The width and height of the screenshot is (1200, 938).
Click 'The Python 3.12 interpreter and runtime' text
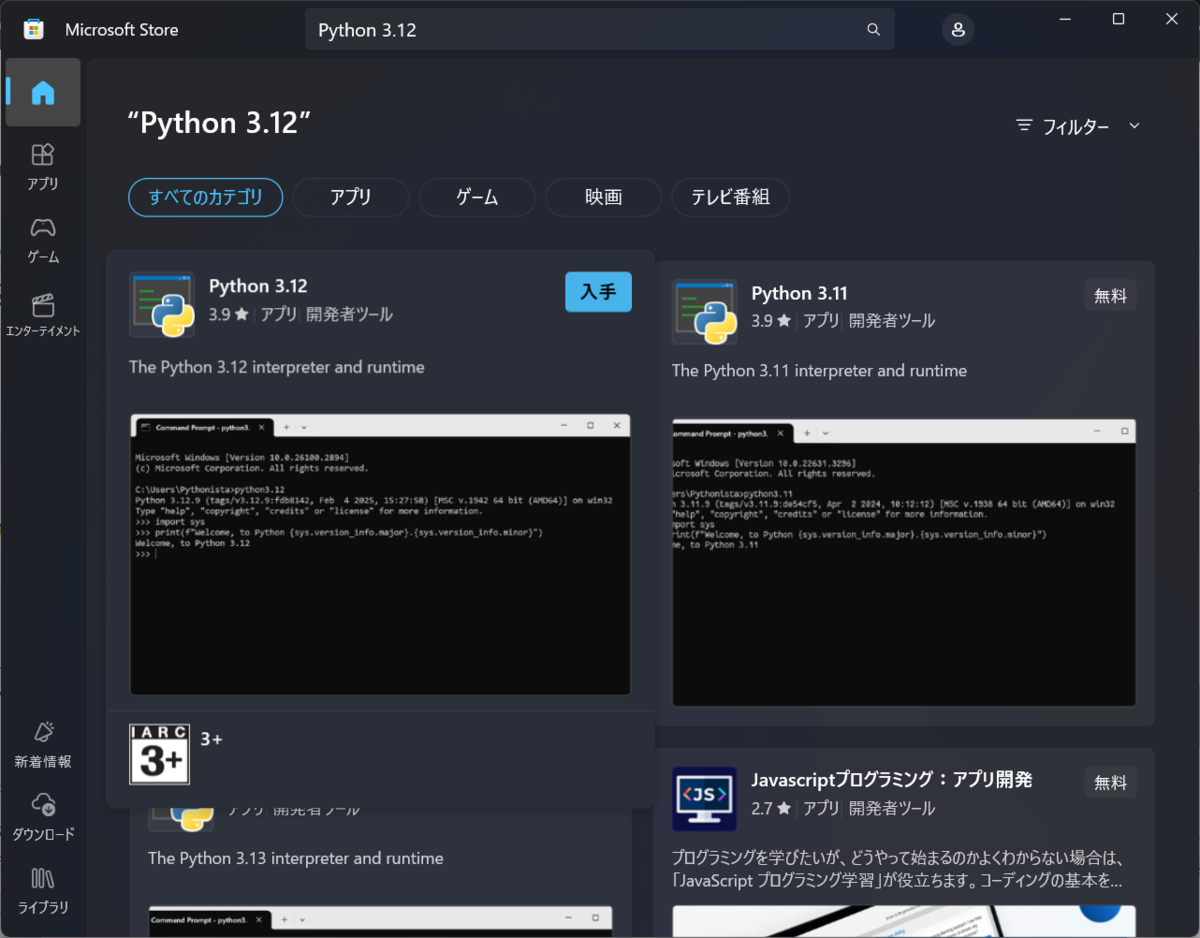(277, 367)
